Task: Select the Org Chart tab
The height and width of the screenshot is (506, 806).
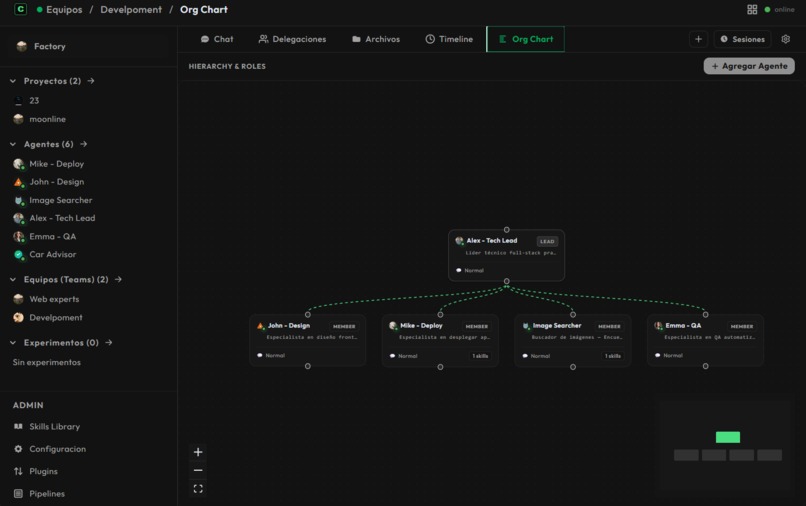Action: click(525, 39)
